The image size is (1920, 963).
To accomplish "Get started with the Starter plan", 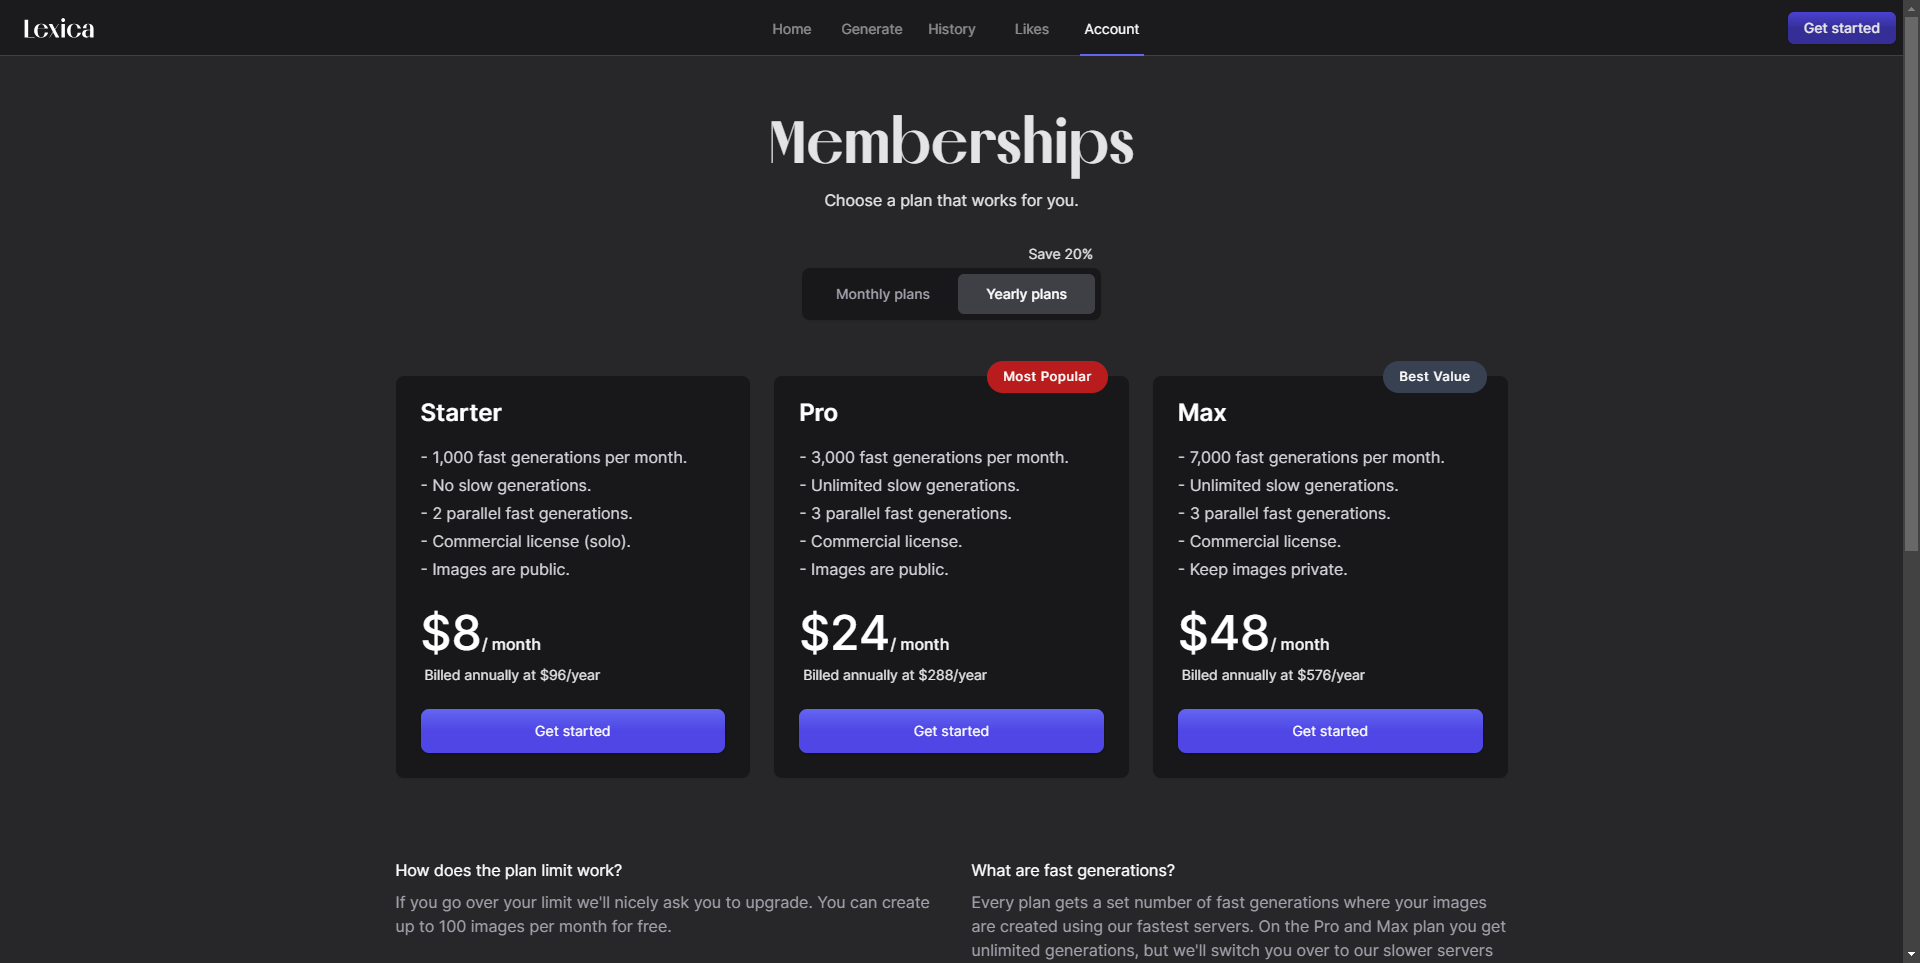I will tap(572, 731).
